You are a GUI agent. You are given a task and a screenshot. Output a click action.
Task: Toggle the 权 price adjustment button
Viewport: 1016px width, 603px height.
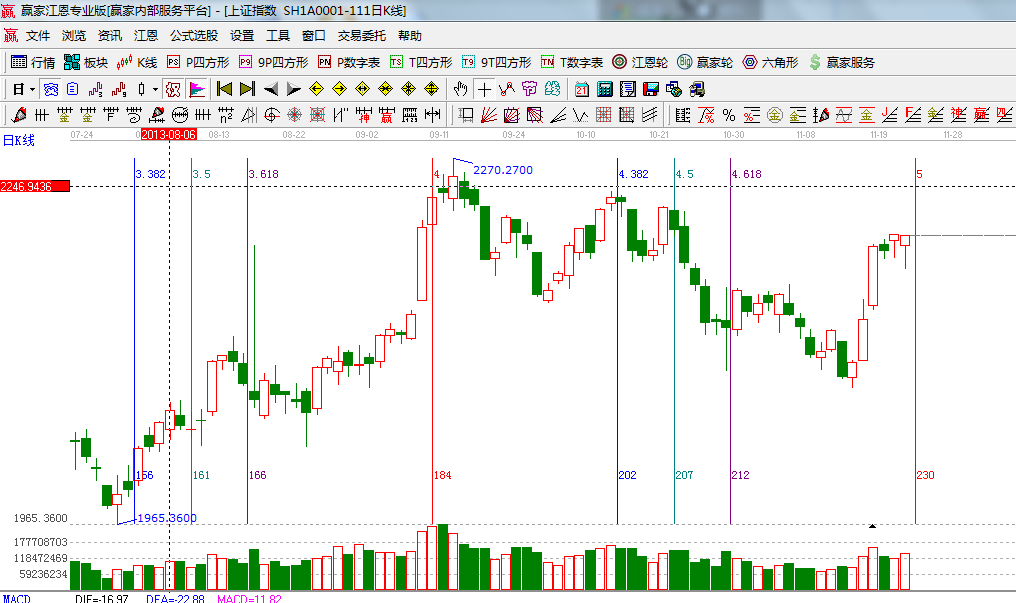point(173,89)
